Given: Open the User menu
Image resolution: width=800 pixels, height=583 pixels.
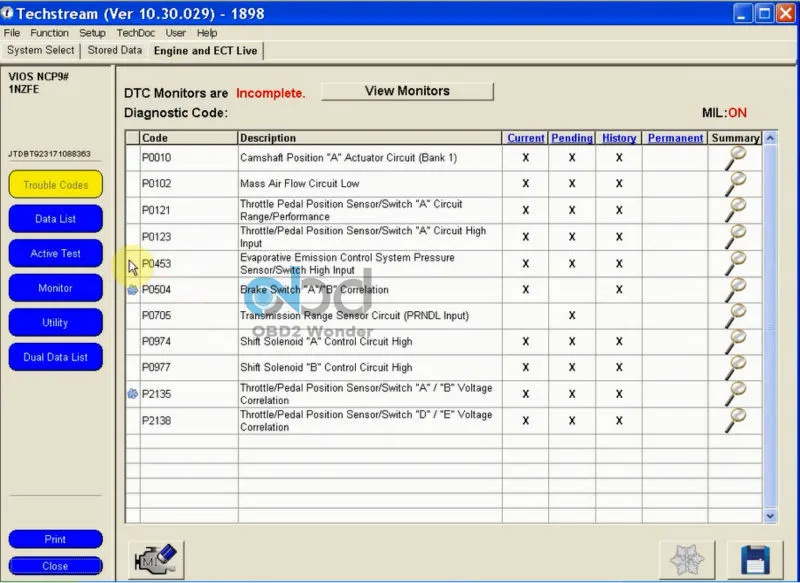Looking at the screenshot, I should (176, 33).
